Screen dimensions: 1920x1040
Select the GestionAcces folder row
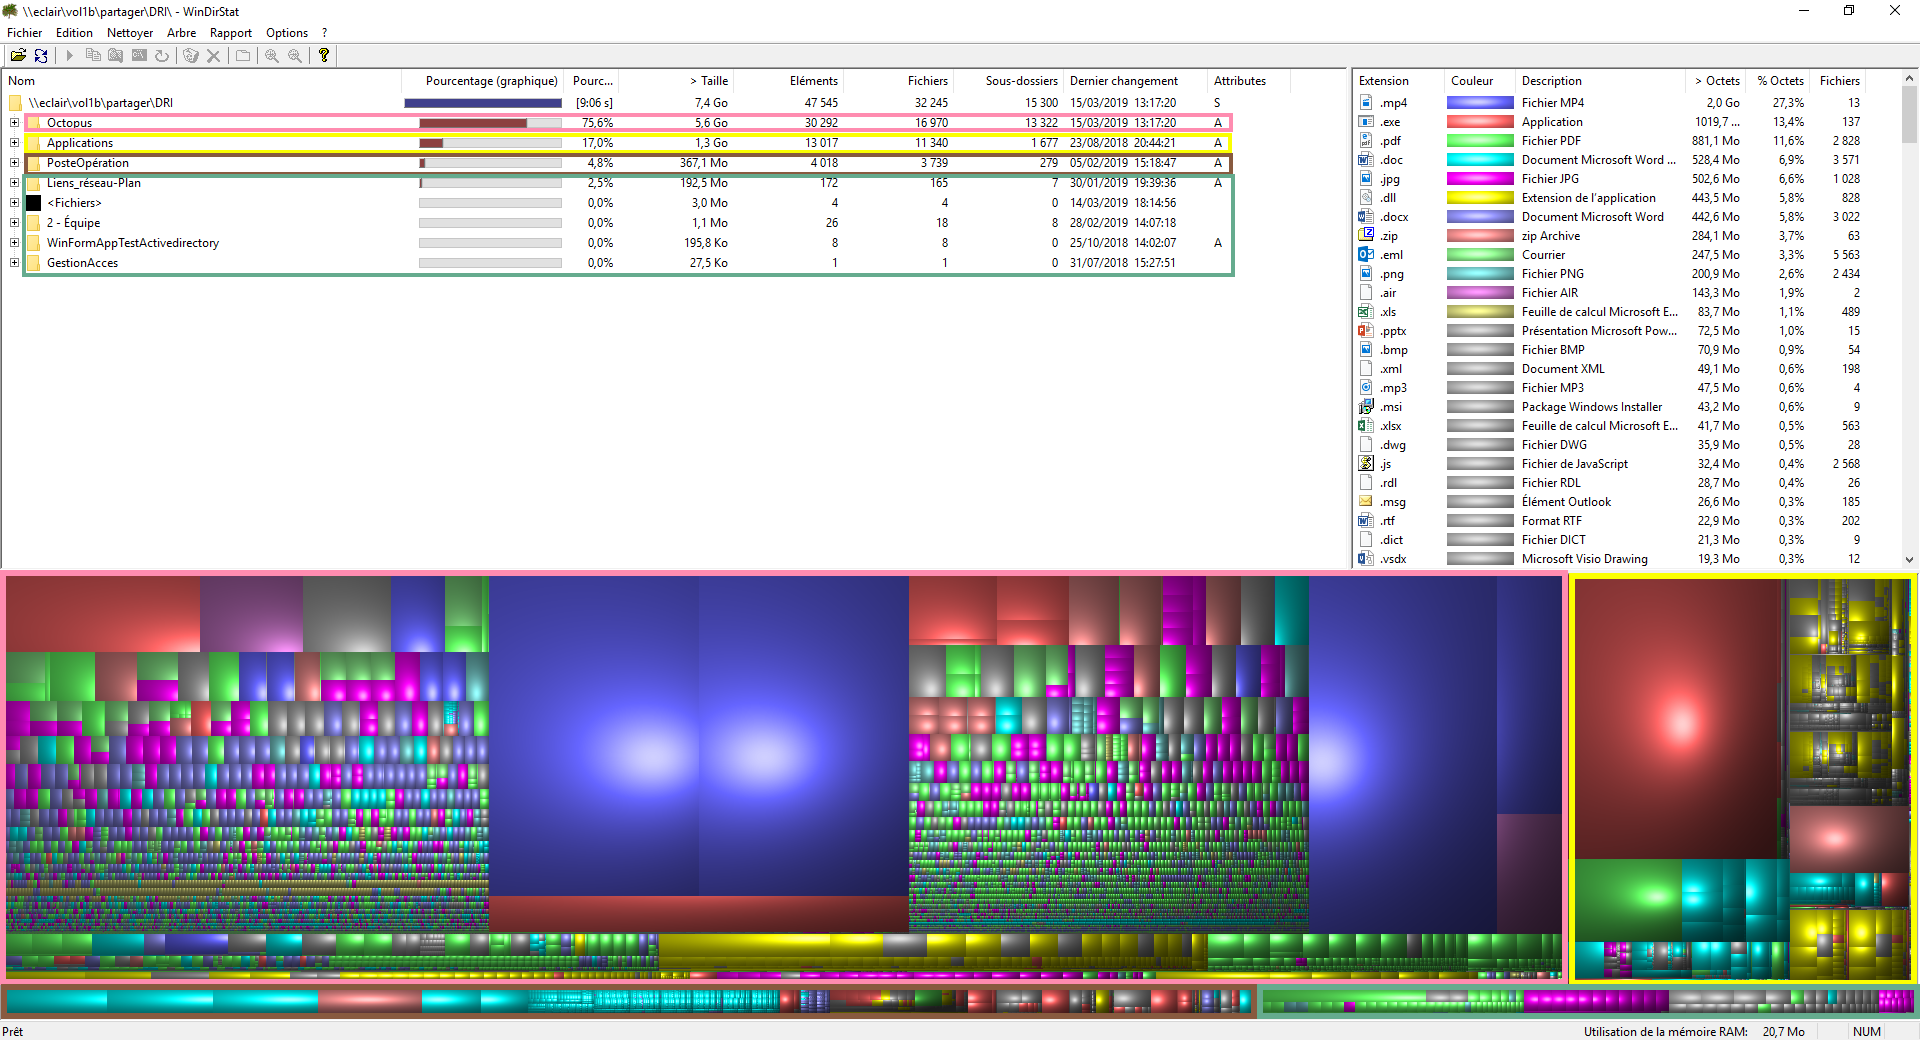click(x=82, y=263)
